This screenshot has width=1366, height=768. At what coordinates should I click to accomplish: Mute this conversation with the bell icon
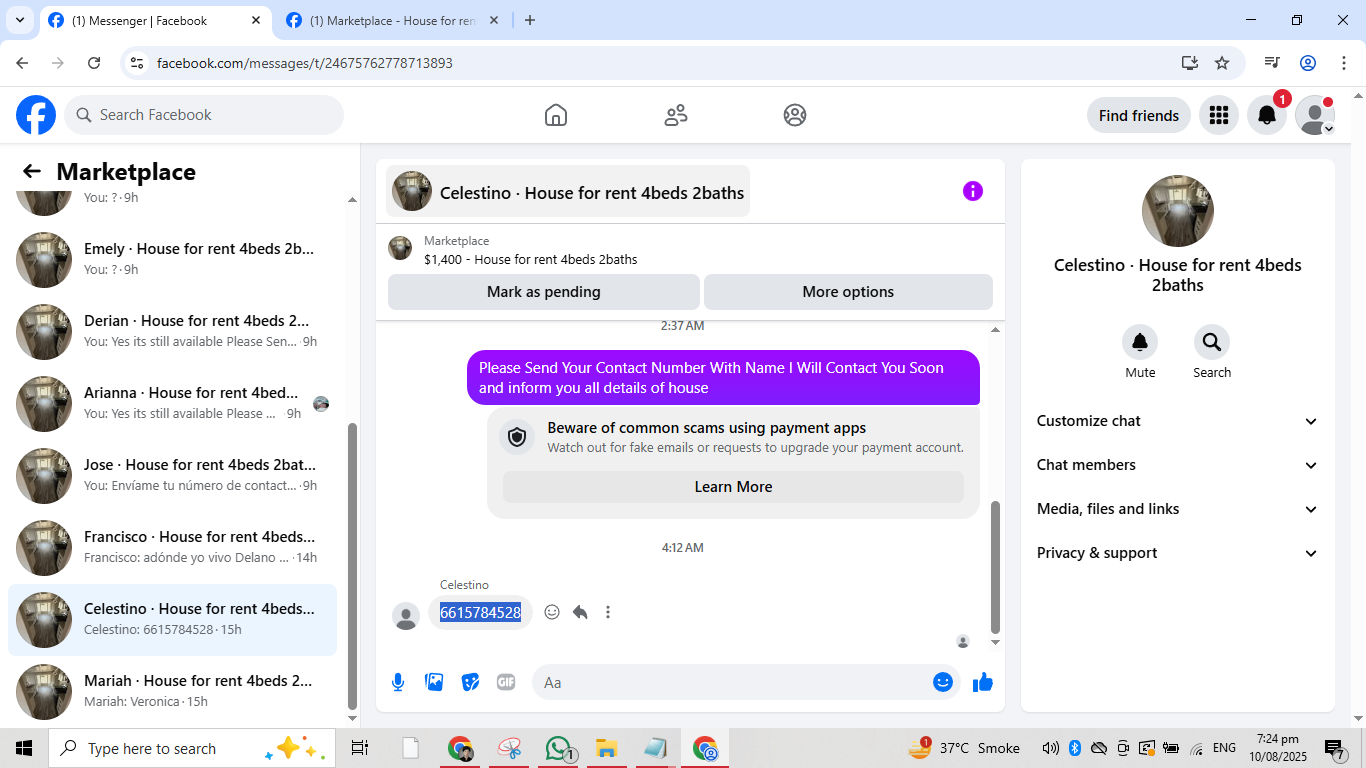1140,343
